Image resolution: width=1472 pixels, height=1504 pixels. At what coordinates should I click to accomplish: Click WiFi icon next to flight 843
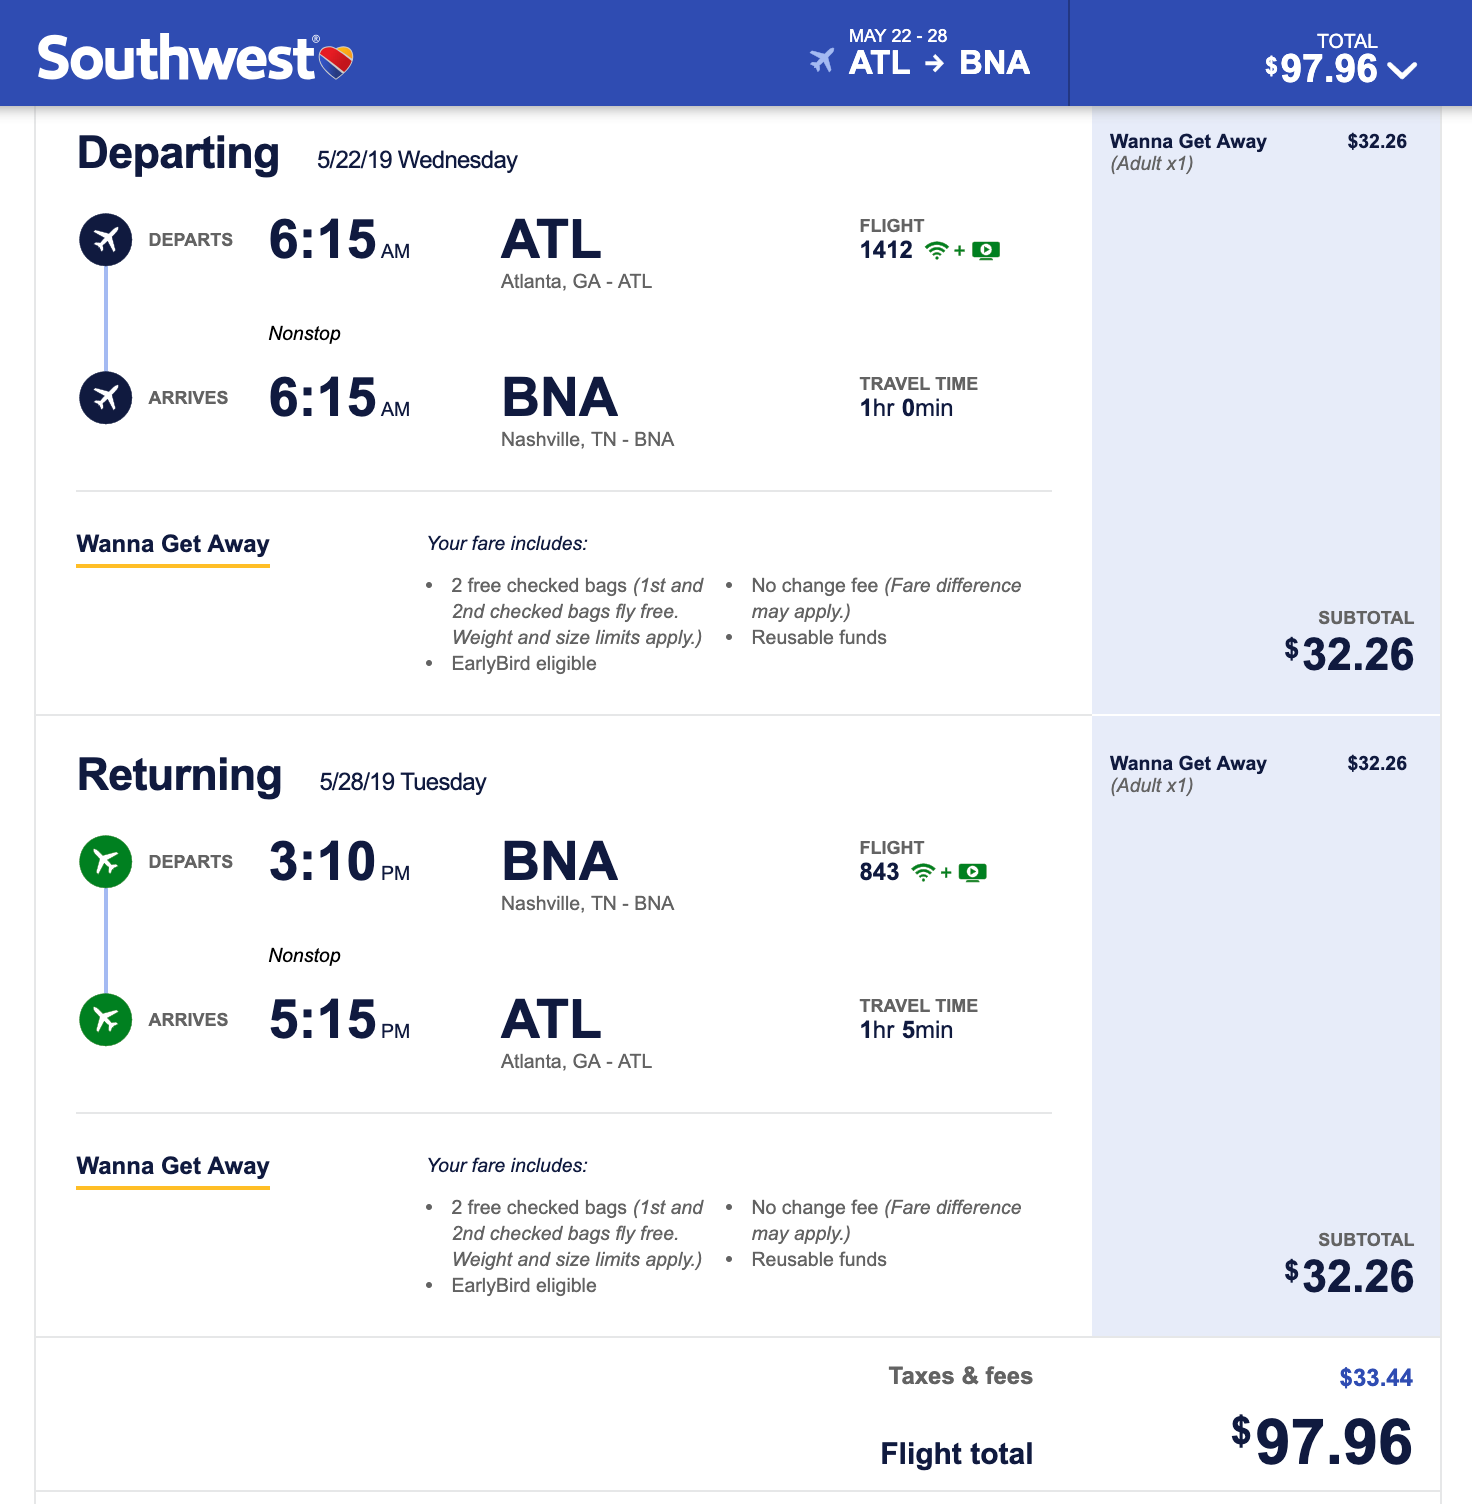point(923,873)
